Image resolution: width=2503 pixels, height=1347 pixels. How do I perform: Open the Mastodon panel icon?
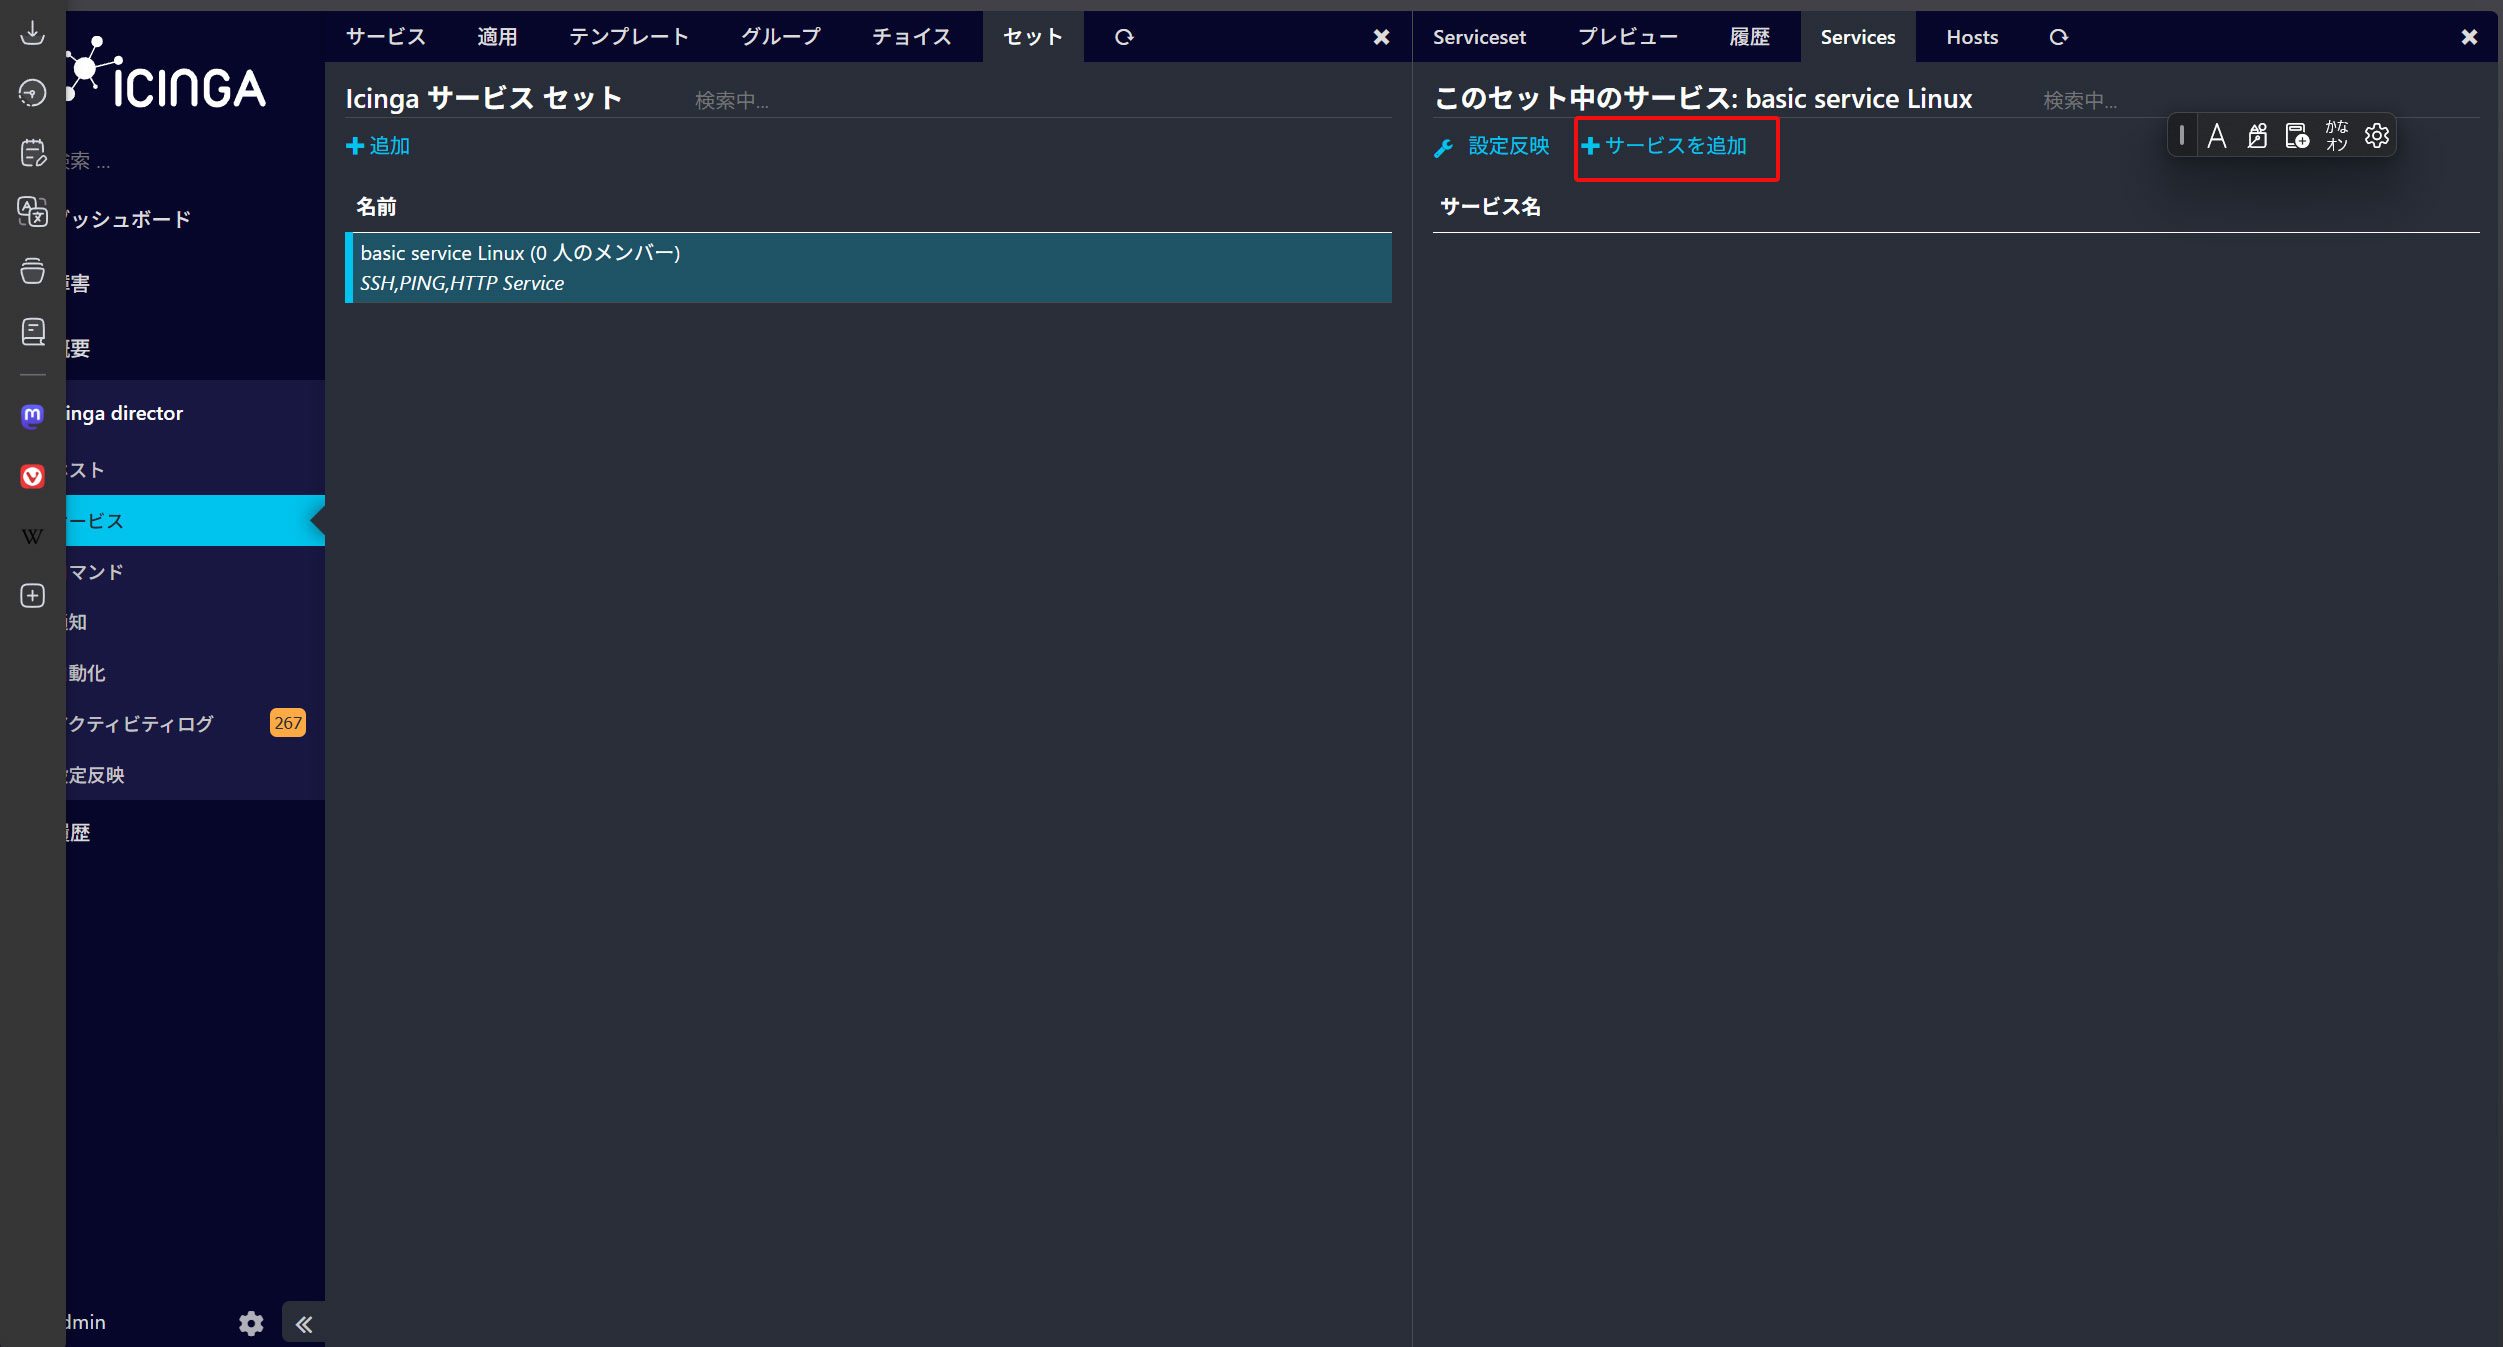point(32,415)
